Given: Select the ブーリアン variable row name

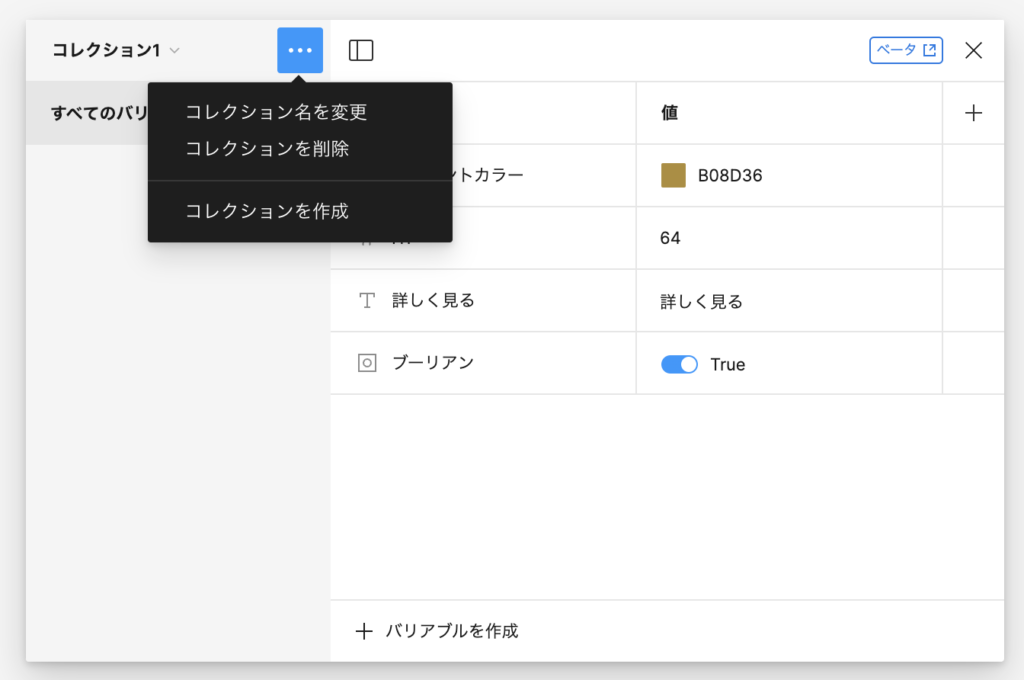Looking at the screenshot, I should (432, 363).
